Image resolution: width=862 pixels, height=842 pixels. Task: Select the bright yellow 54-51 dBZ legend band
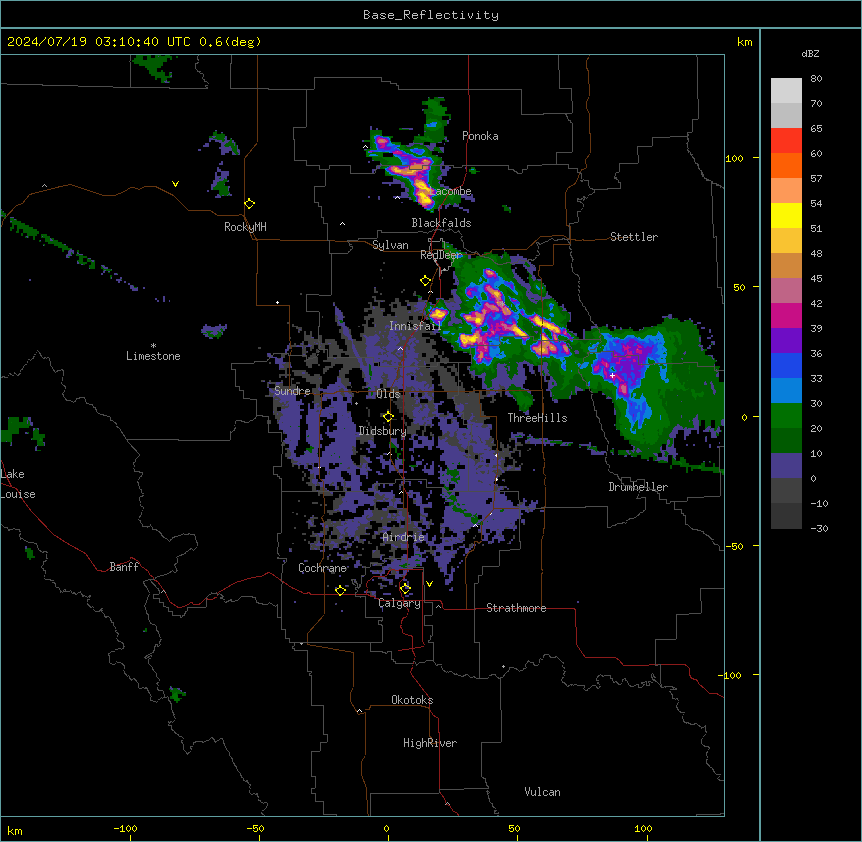(786, 215)
